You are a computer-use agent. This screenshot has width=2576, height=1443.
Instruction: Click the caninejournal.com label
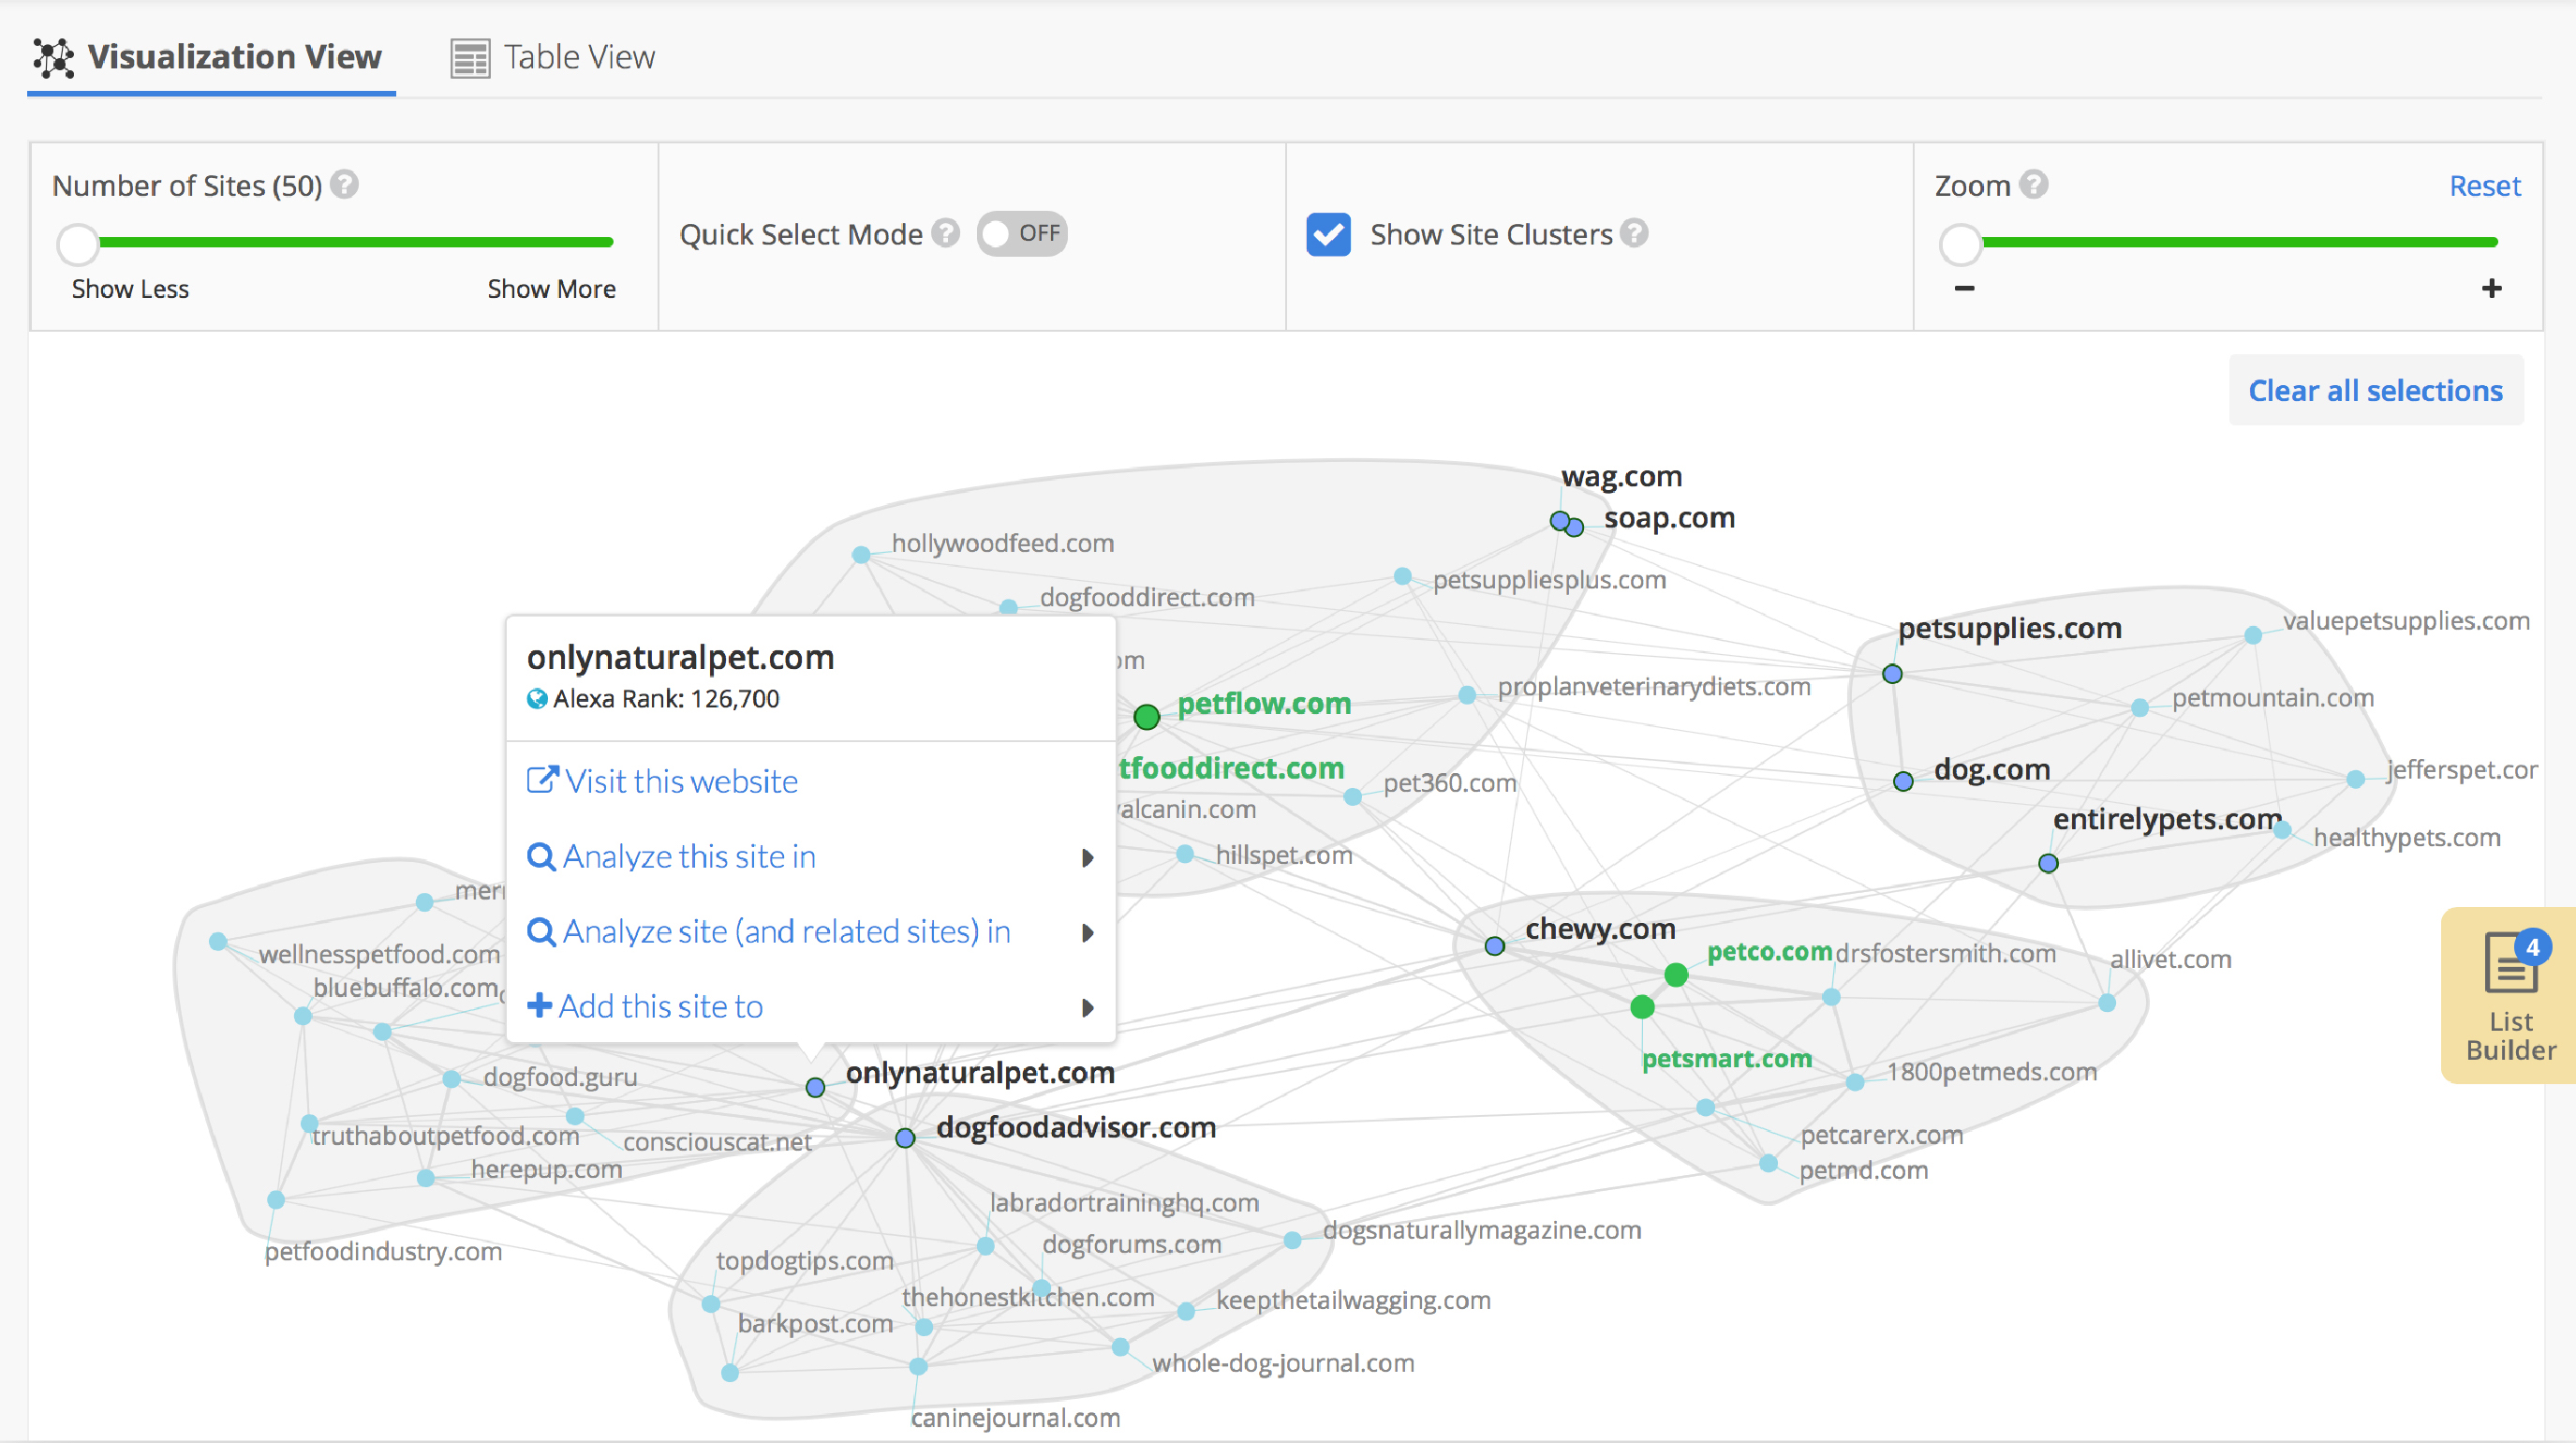1015,1418
